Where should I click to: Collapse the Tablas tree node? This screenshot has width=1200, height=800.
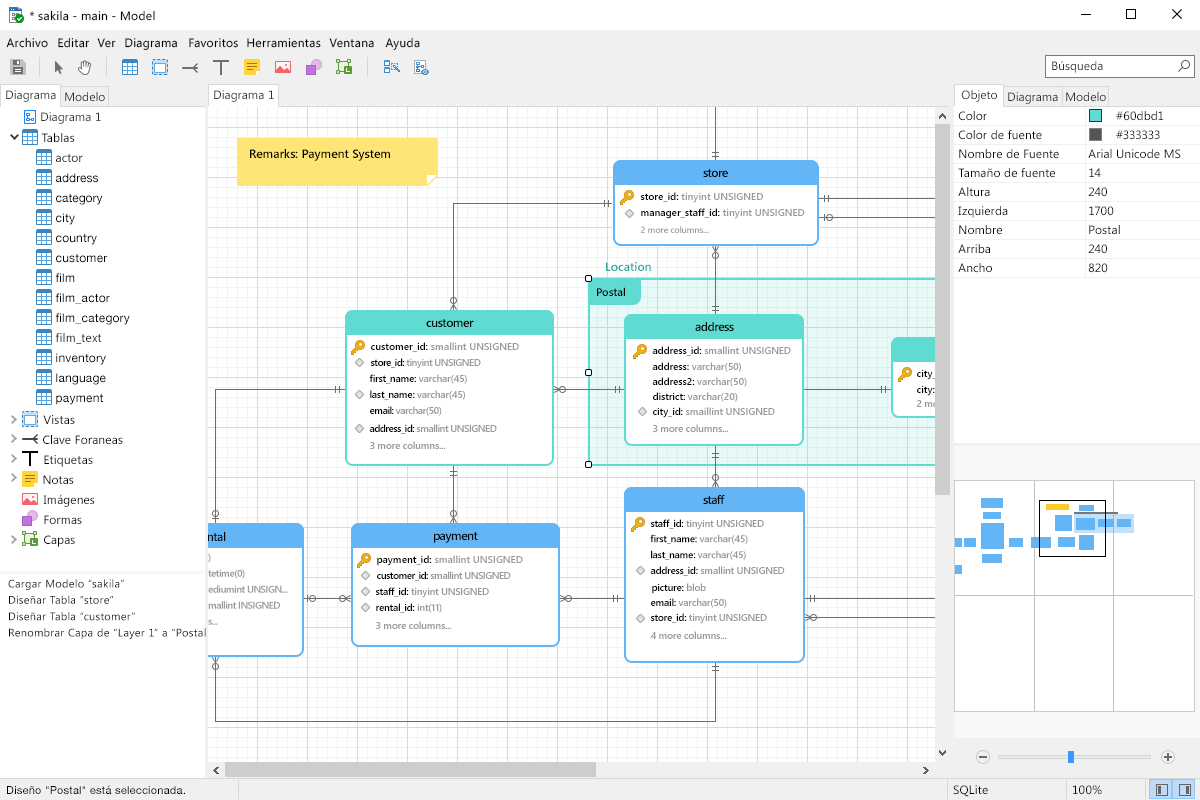click(14, 137)
